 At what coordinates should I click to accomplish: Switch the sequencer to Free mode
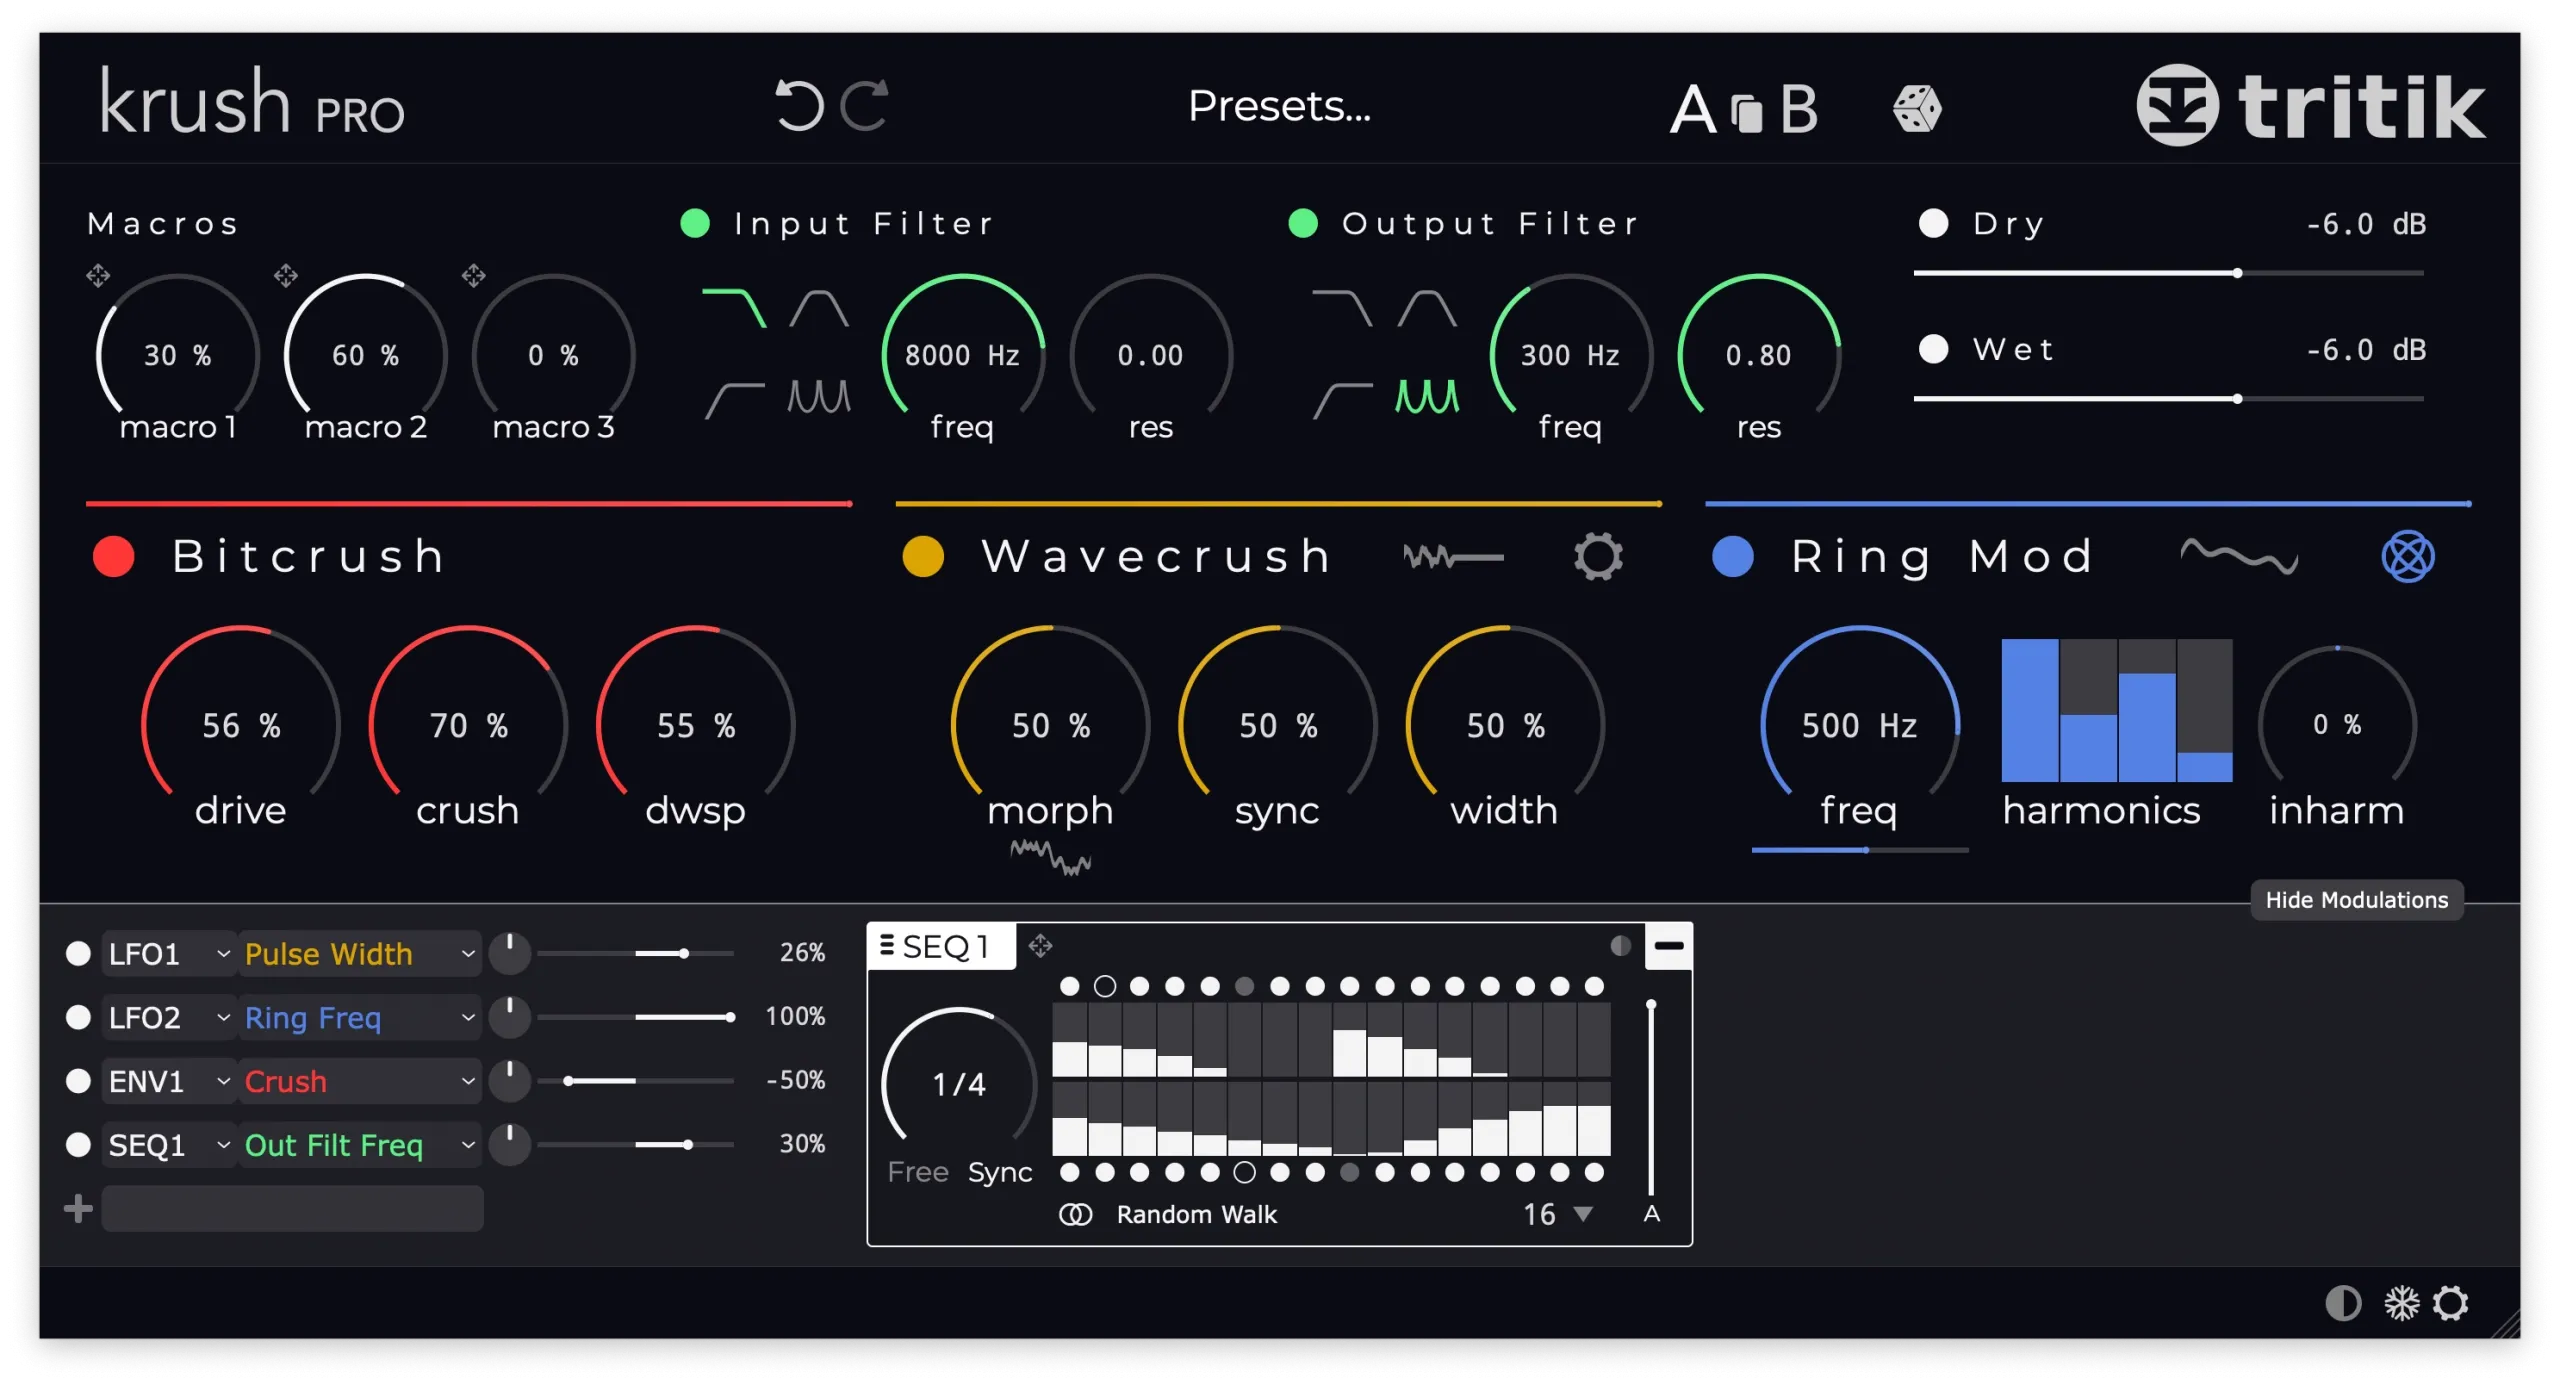point(917,1171)
